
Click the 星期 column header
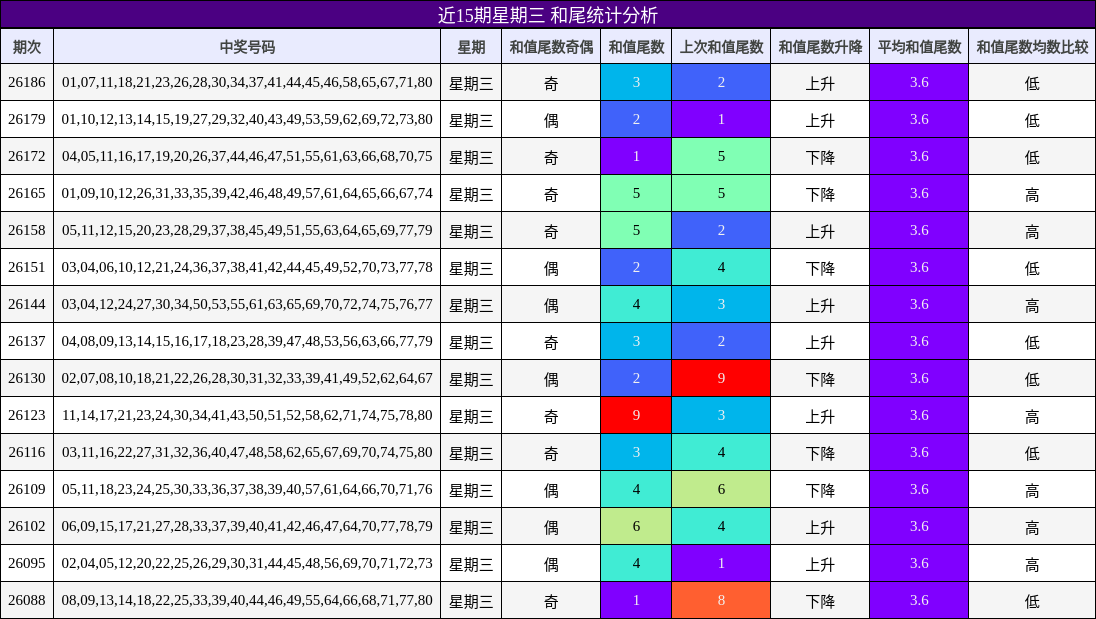(x=471, y=47)
